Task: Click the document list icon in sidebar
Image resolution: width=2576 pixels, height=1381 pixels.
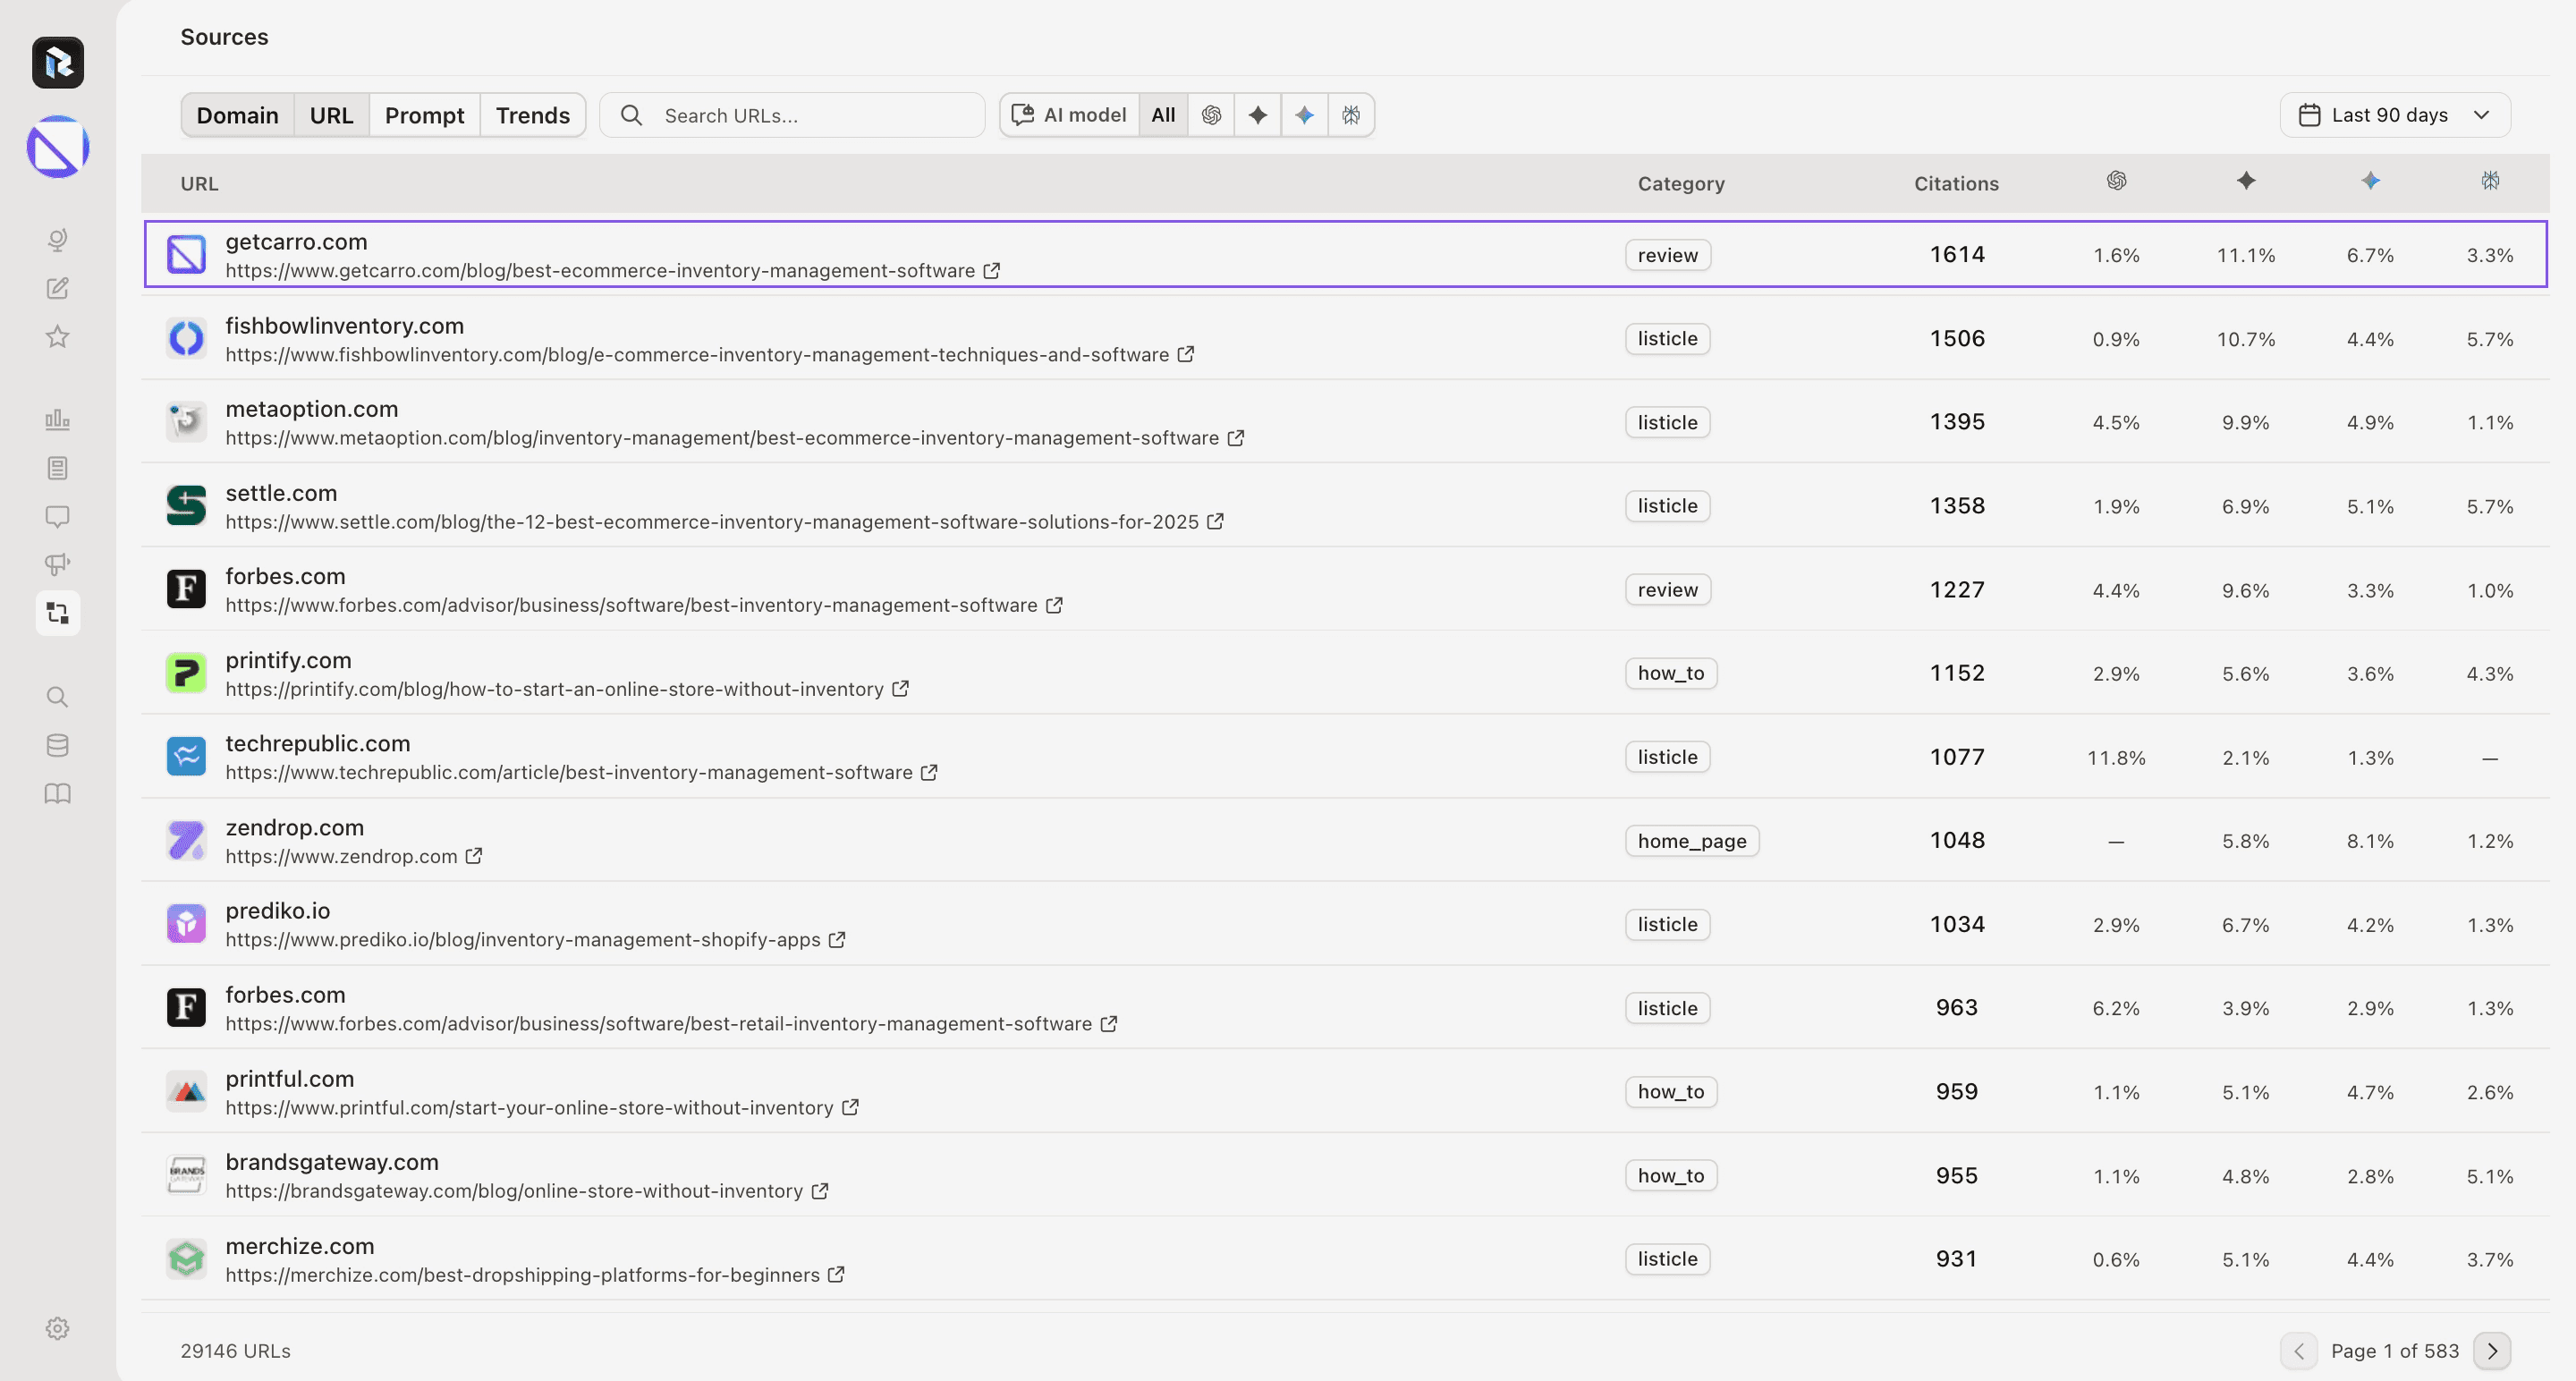Action: coord(58,468)
